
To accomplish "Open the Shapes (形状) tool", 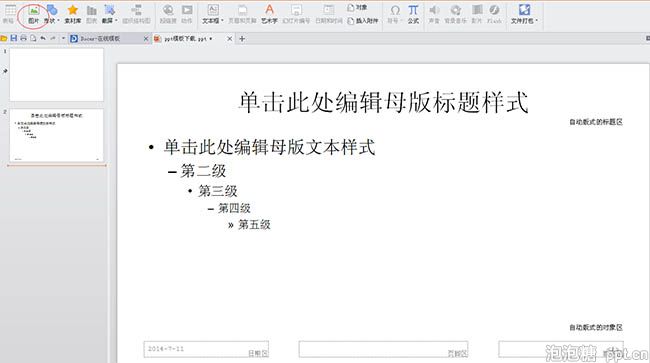I will [51, 13].
